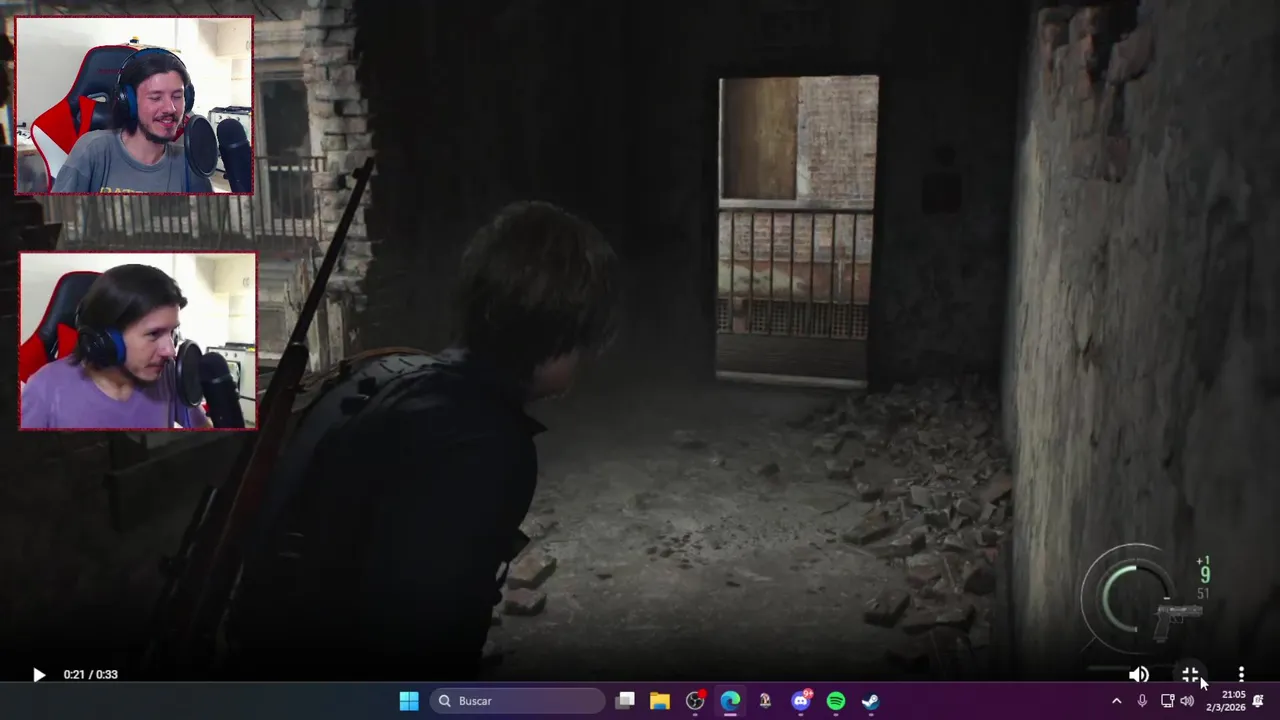Image resolution: width=1280 pixels, height=720 pixels.
Task: Open Task View from the taskbar
Action: coord(625,701)
